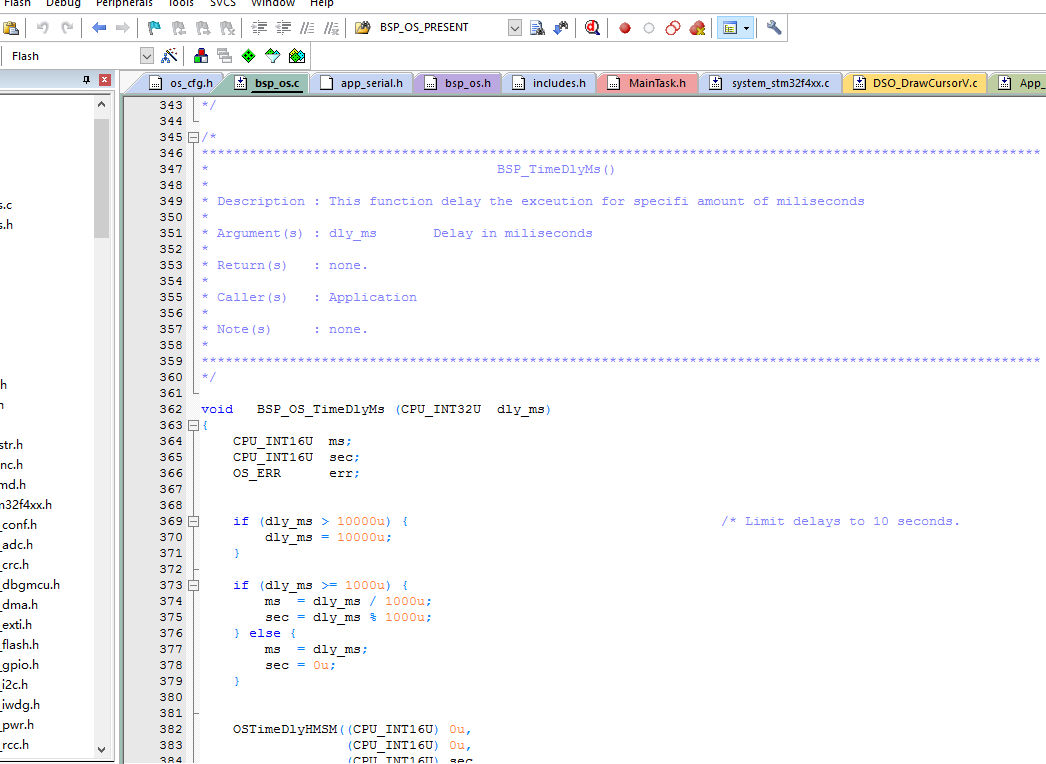Screen dimensions: 1046x764
Task: Open the Debug menu
Action: 63,3
